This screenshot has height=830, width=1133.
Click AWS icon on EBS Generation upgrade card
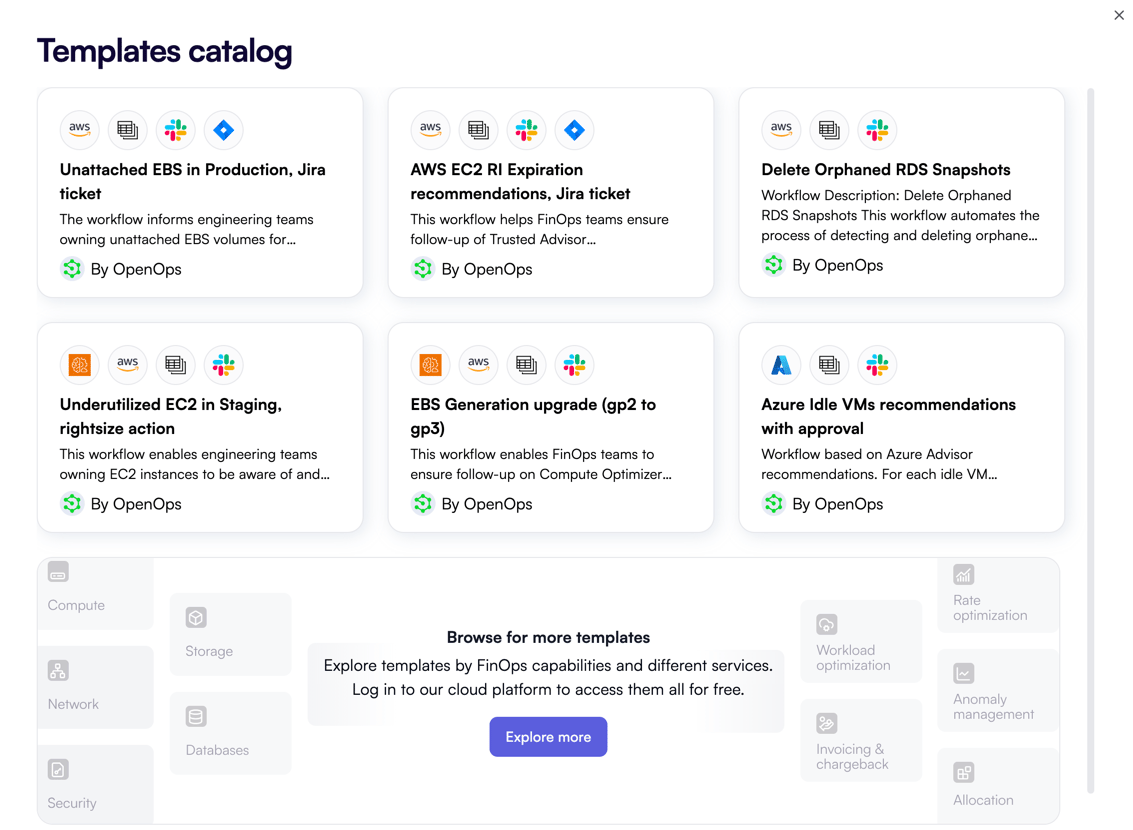[478, 365]
